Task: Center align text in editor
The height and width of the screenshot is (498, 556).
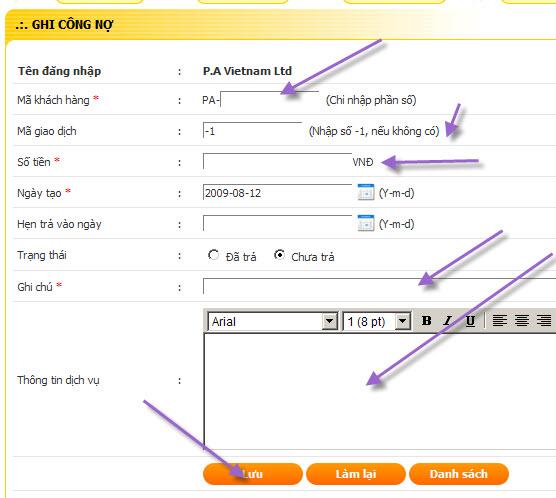Action: (522, 321)
